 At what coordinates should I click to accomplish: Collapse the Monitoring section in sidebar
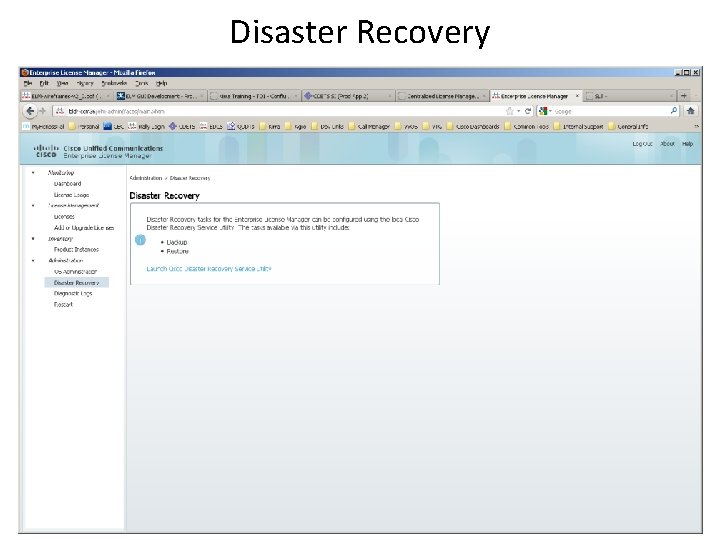click(x=33, y=173)
